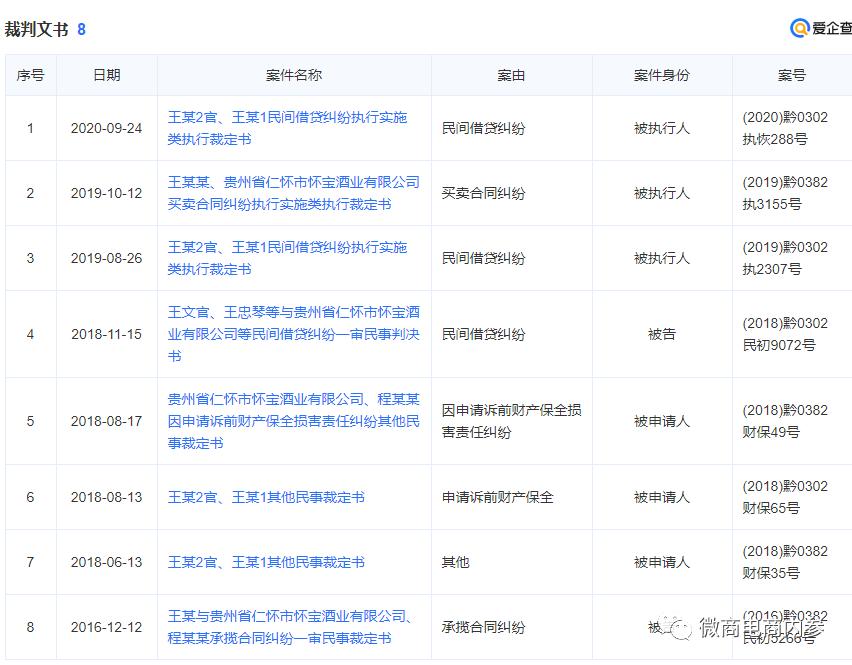Click 民间借贷纠纷 in the 2019-08-26 row
Screen dimensions: 852x665
point(484,258)
